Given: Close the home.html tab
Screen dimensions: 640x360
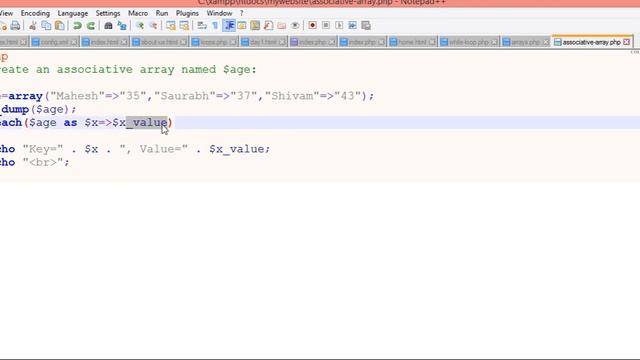Looking at the screenshot, I should click(x=432, y=42).
